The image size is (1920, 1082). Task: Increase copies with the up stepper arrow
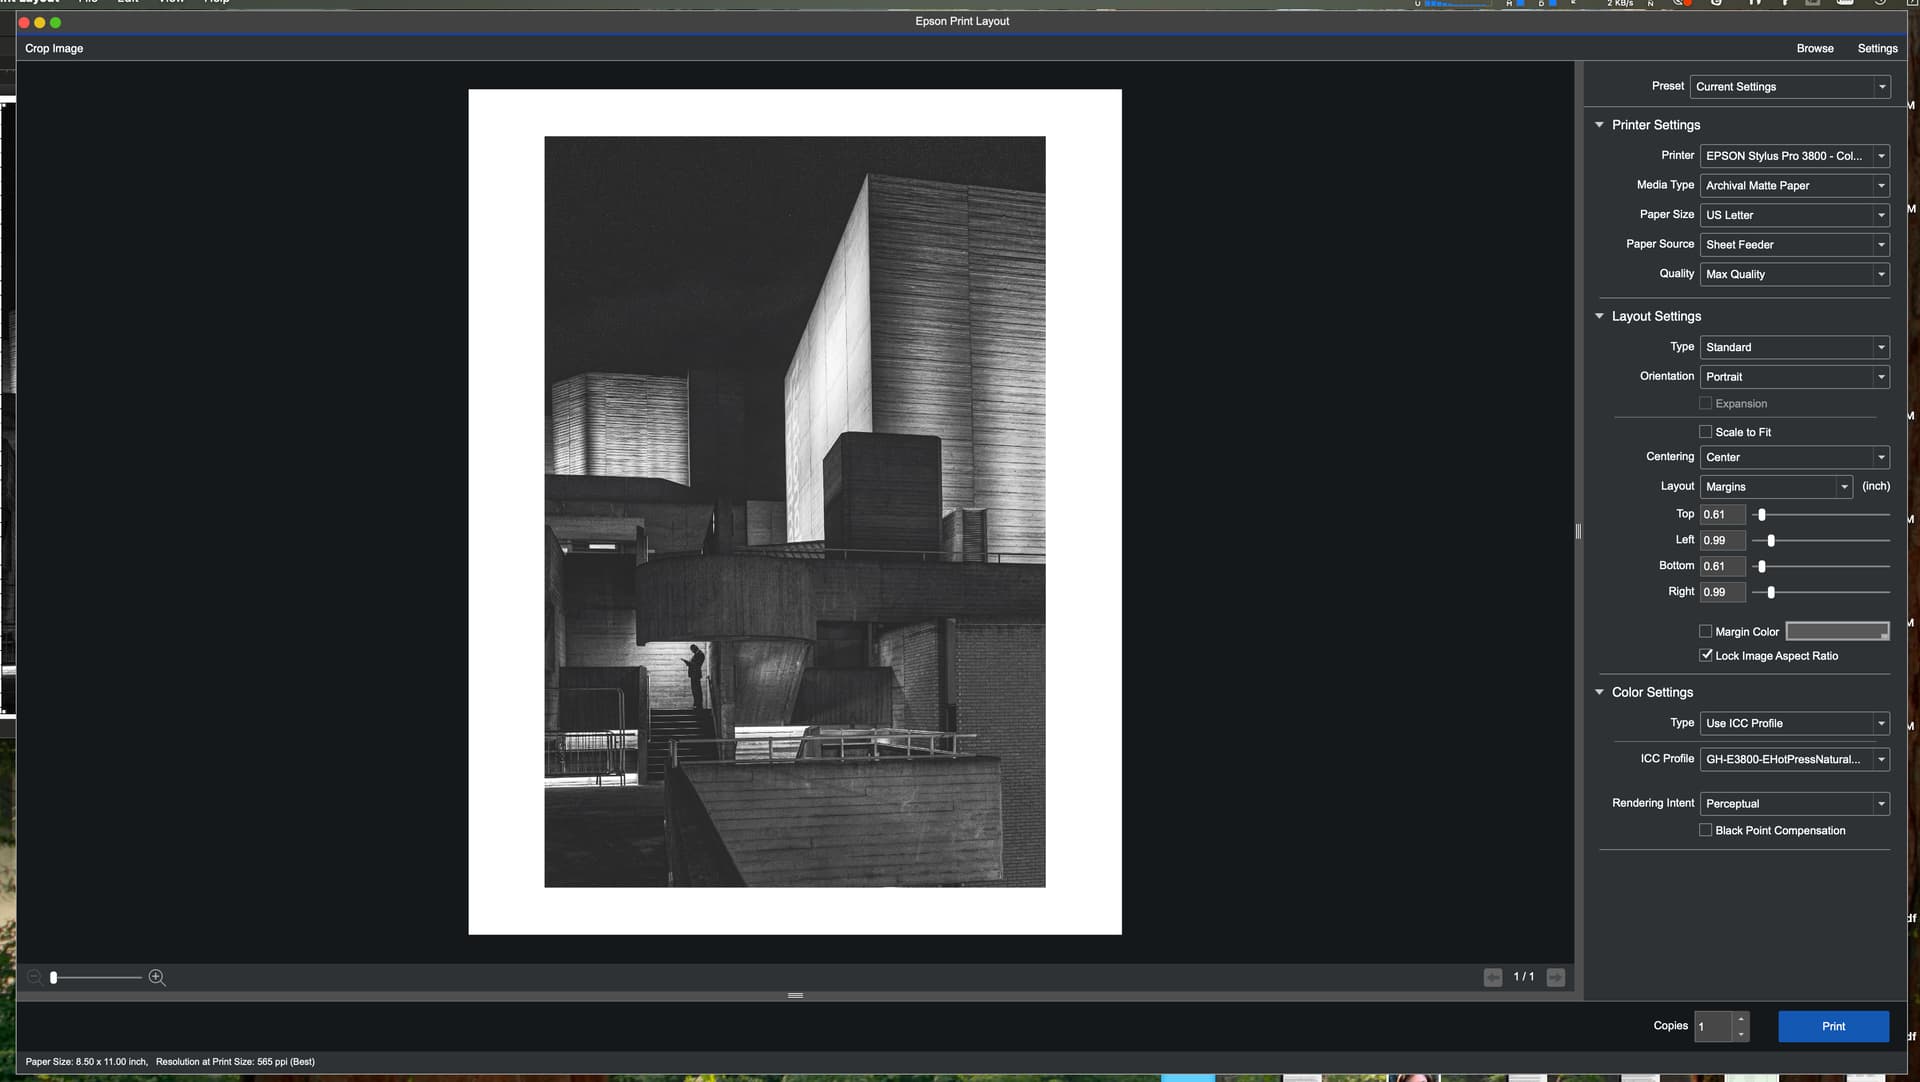pyautogui.click(x=1741, y=1019)
